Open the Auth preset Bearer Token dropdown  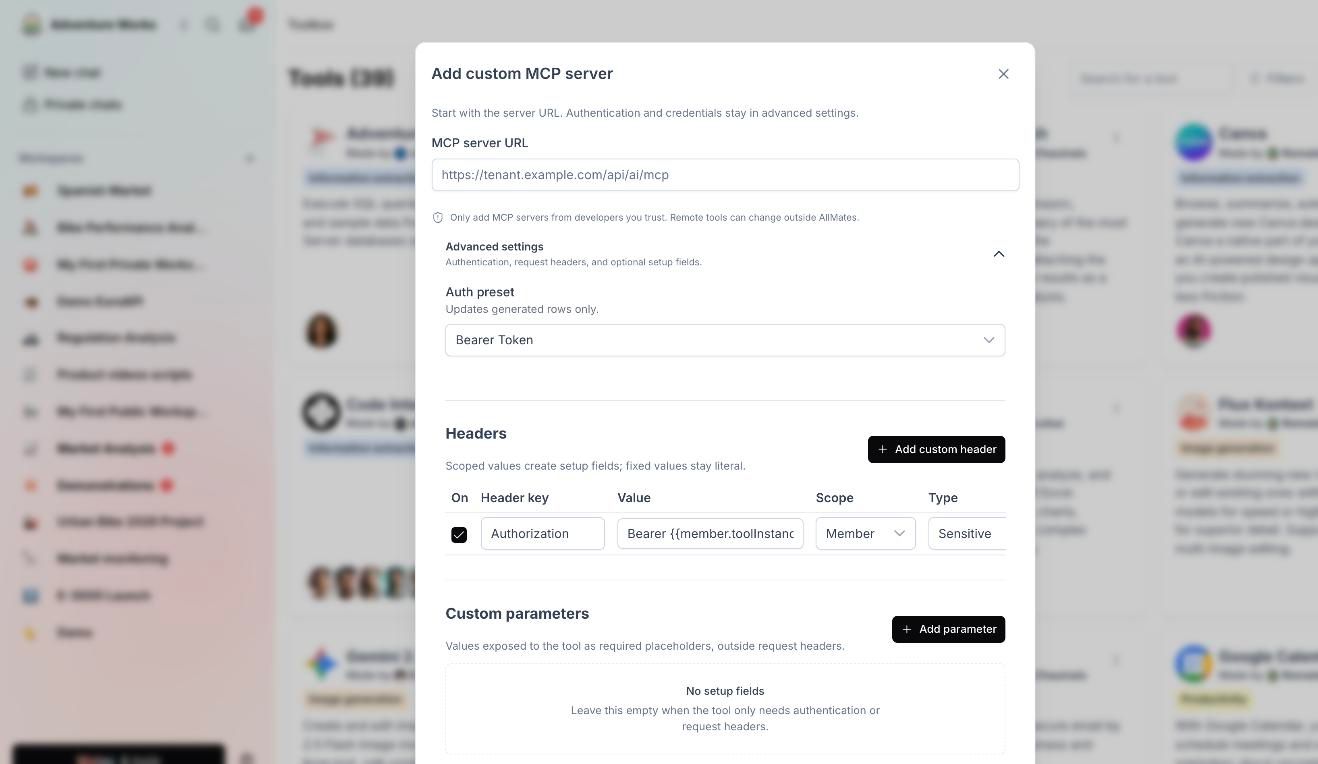[725, 340]
